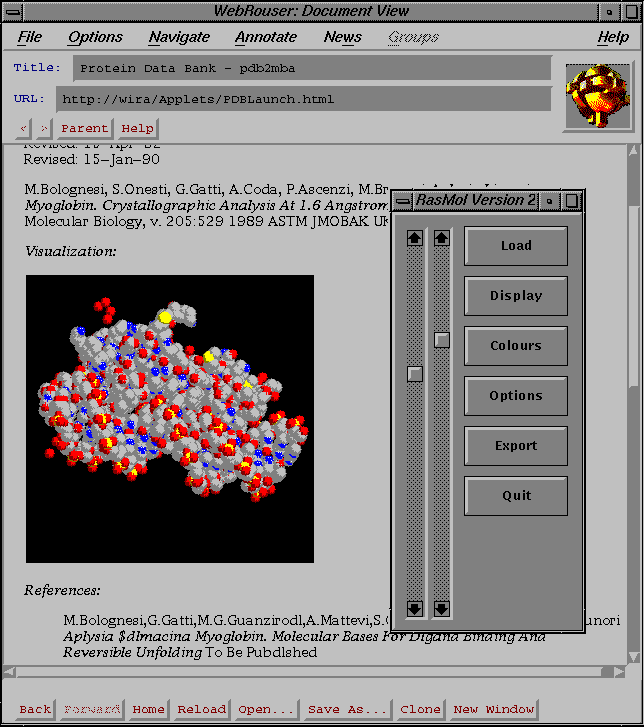Click the URL text field

click(x=304, y=100)
